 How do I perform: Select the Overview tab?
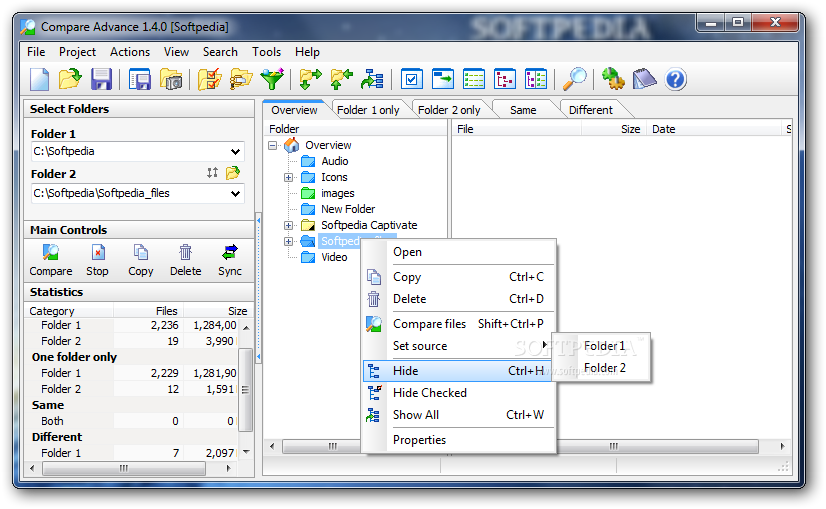point(294,110)
